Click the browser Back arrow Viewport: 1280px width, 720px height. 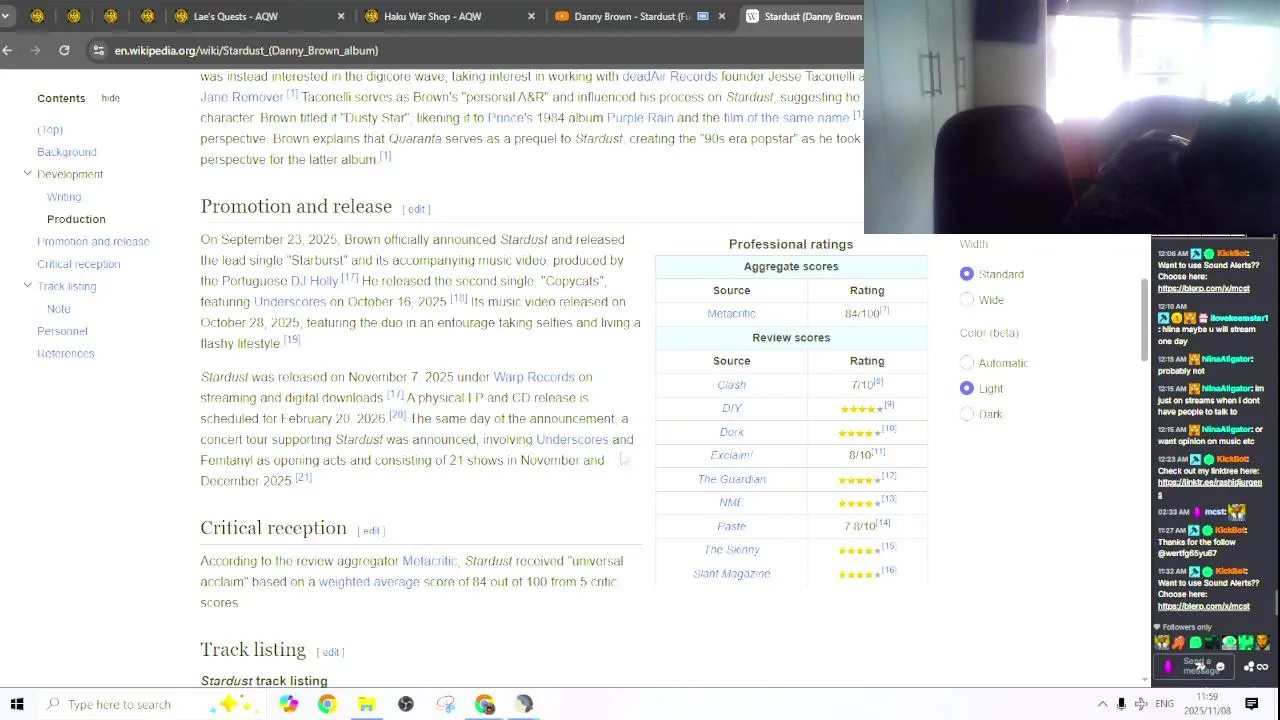8,50
